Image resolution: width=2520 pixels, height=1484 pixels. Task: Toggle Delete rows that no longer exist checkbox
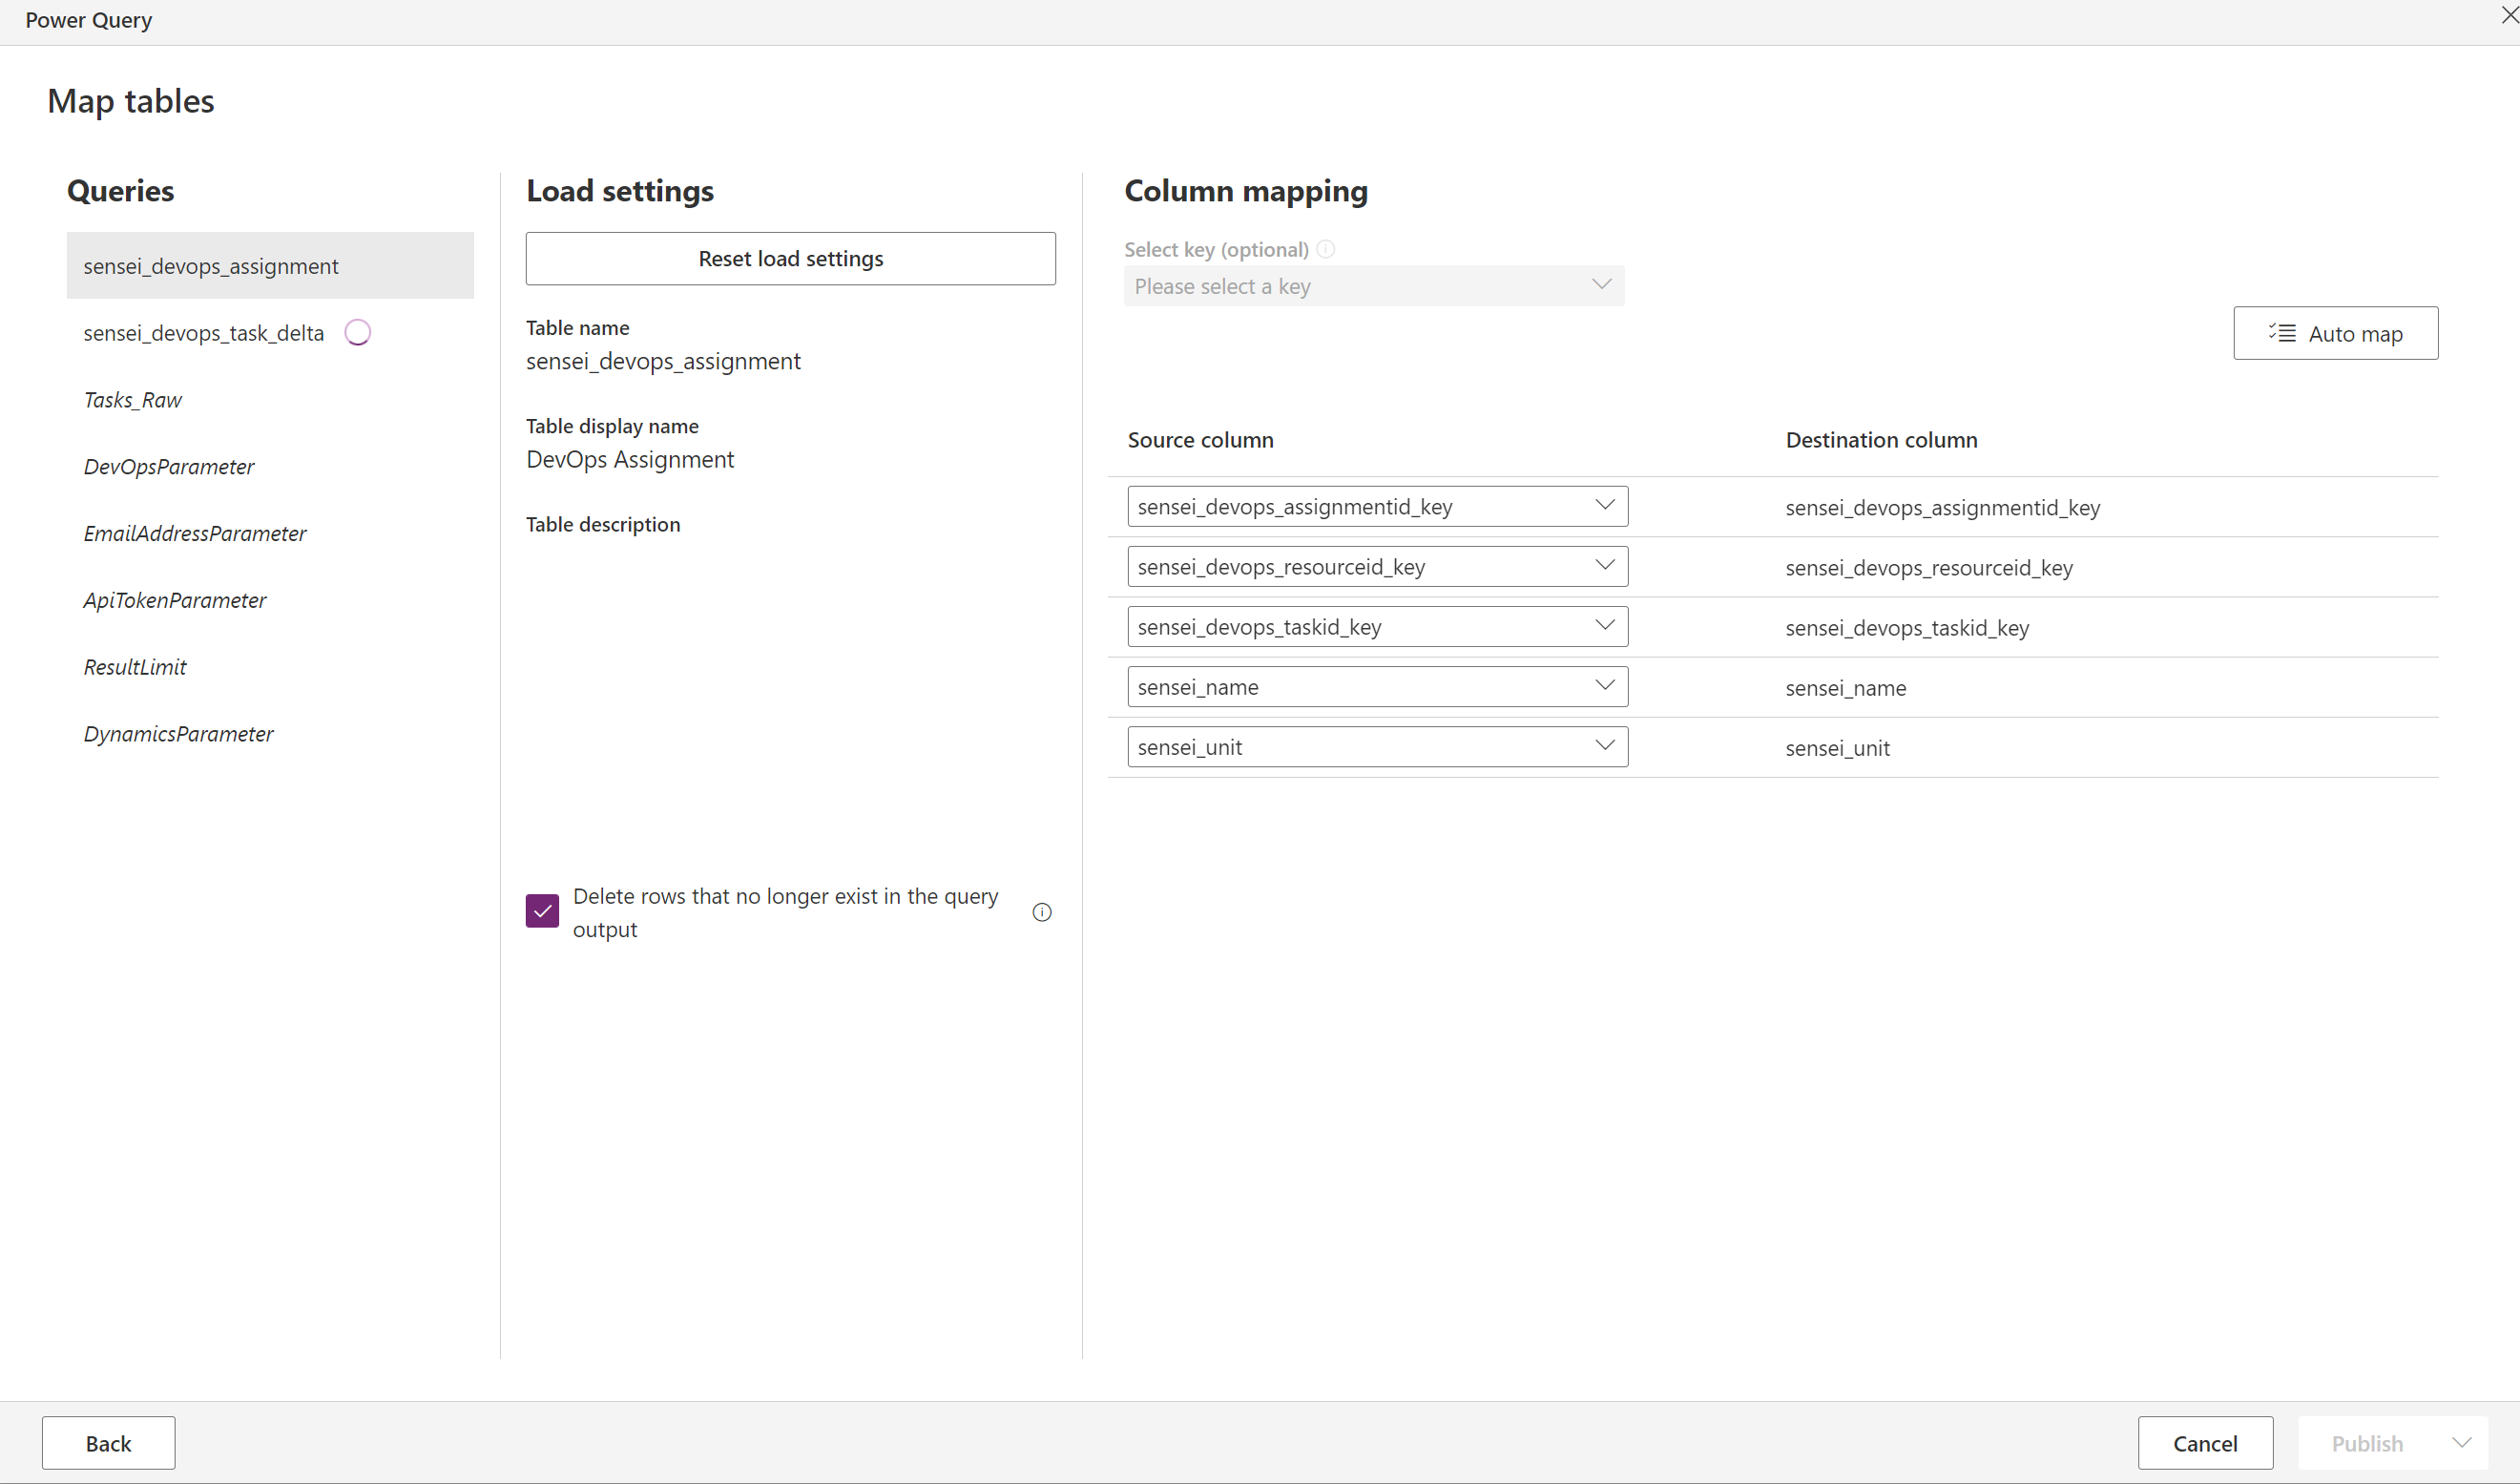542,911
